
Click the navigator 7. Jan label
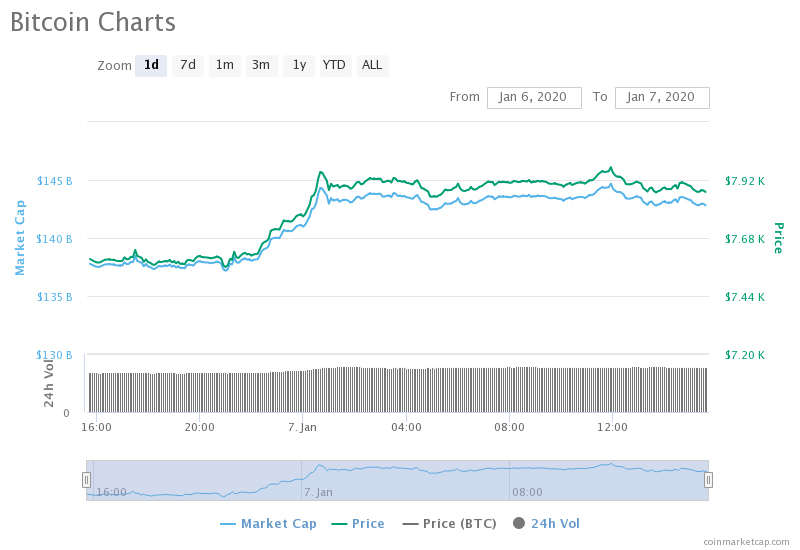click(318, 492)
